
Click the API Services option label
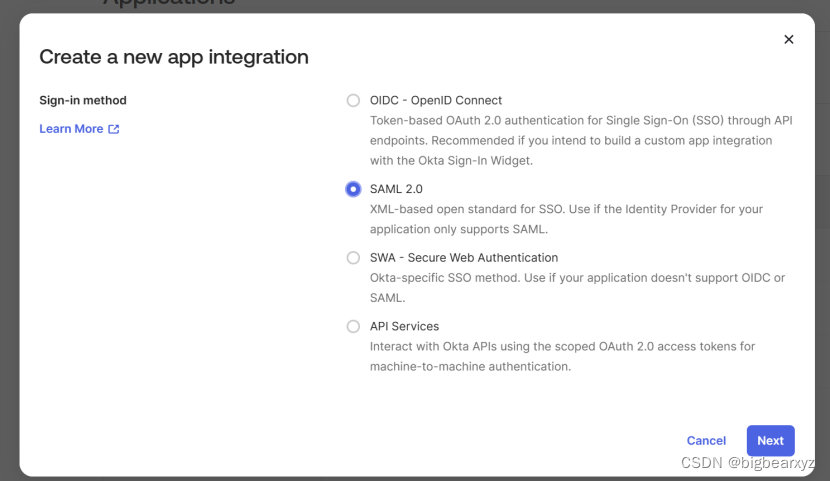coord(404,326)
